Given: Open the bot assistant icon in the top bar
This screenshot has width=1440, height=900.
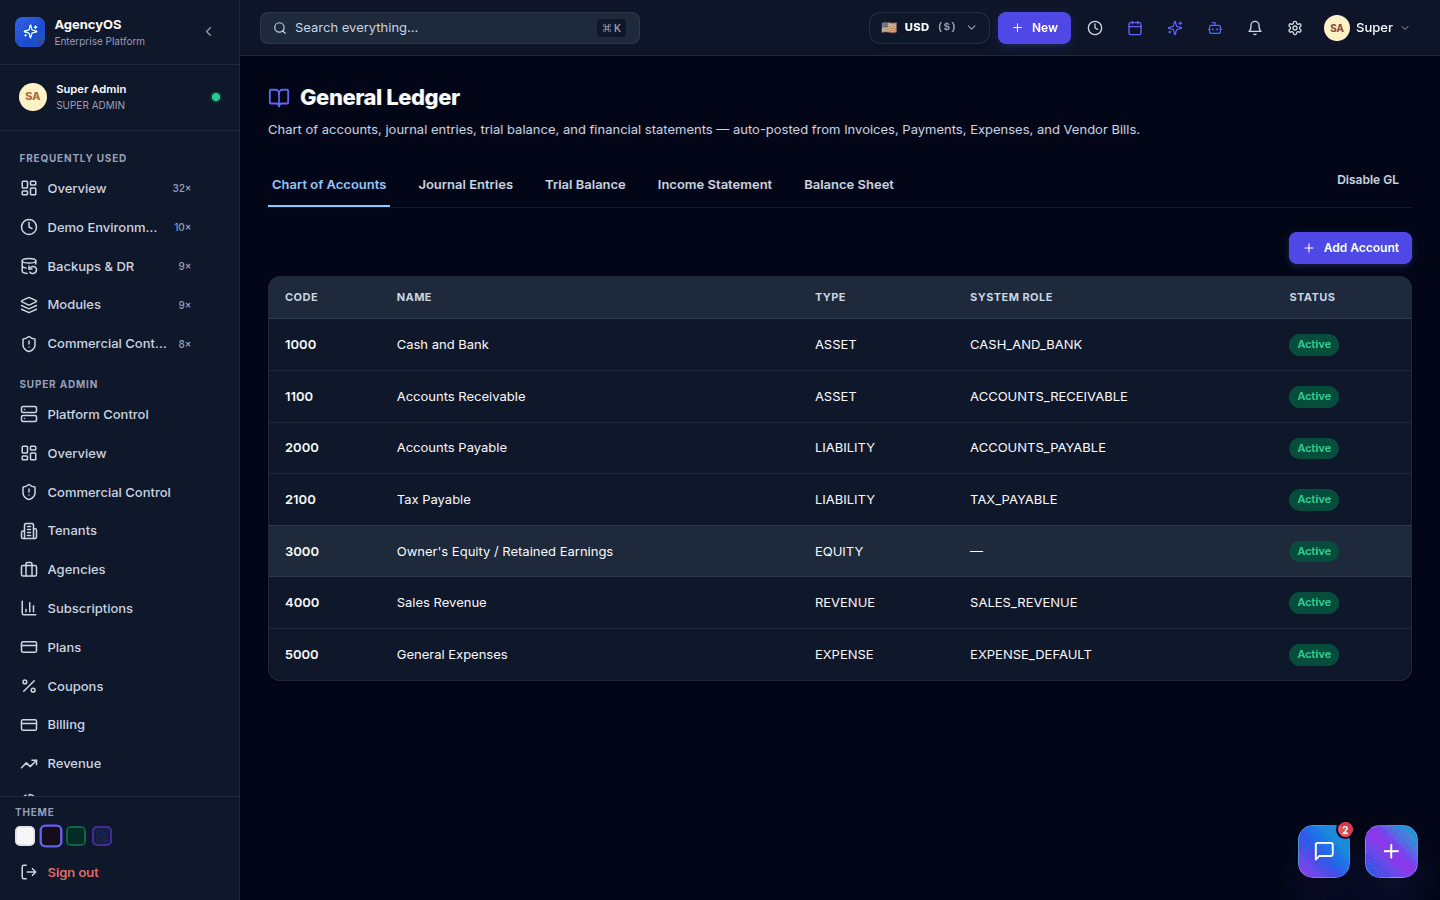Looking at the screenshot, I should [x=1215, y=28].
